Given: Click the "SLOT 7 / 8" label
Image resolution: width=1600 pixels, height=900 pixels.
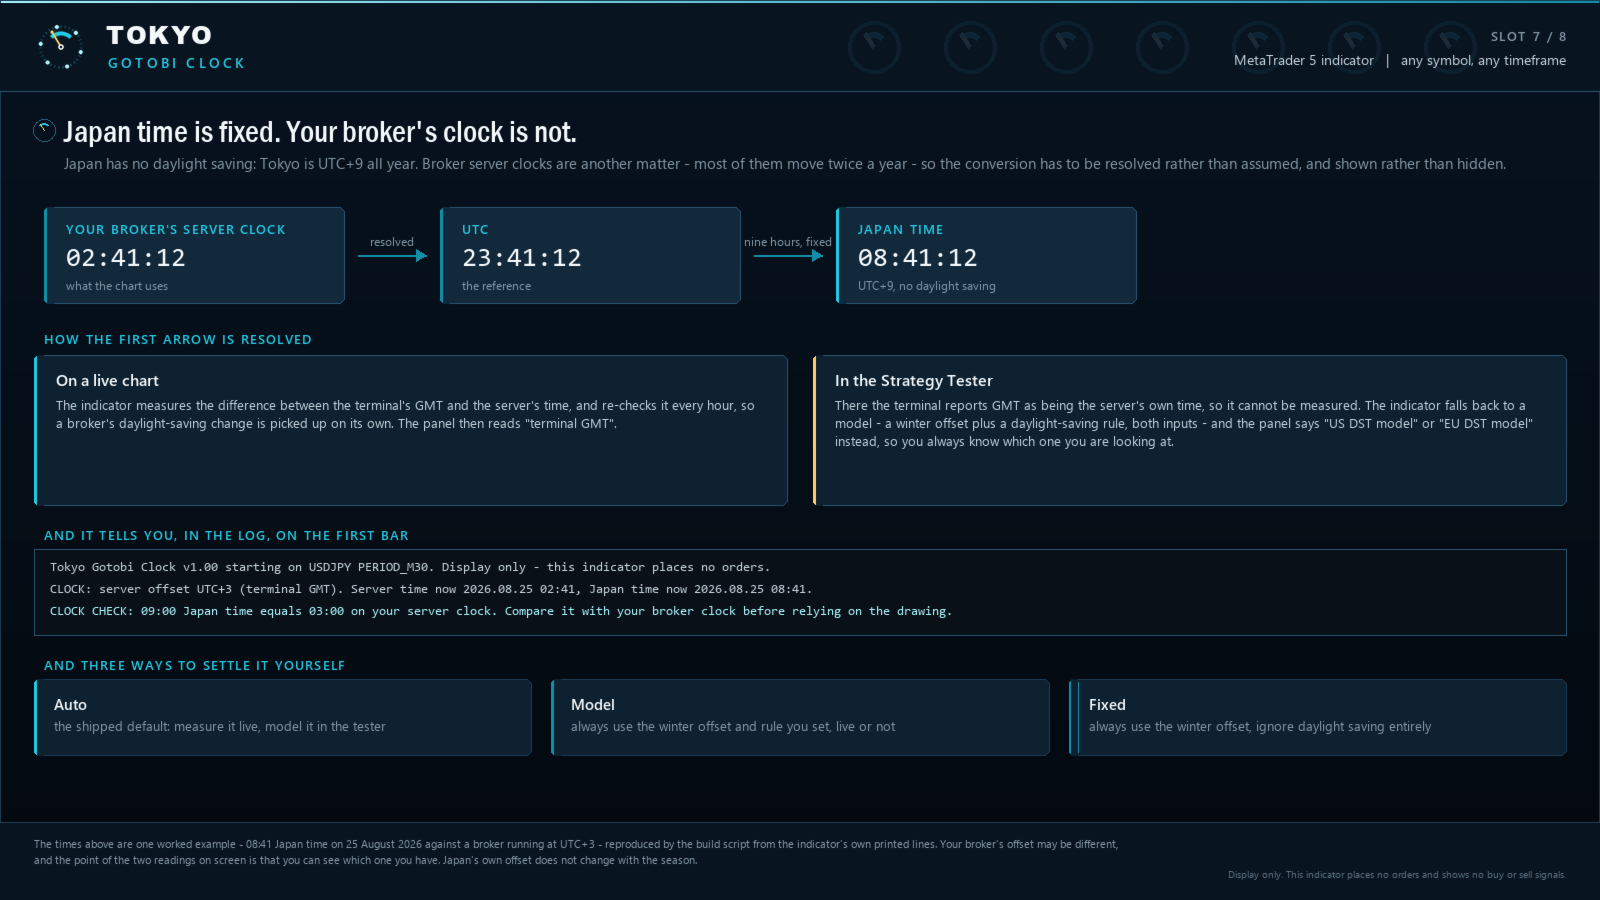Looking at the screenshot, I should pos(1528,37).
